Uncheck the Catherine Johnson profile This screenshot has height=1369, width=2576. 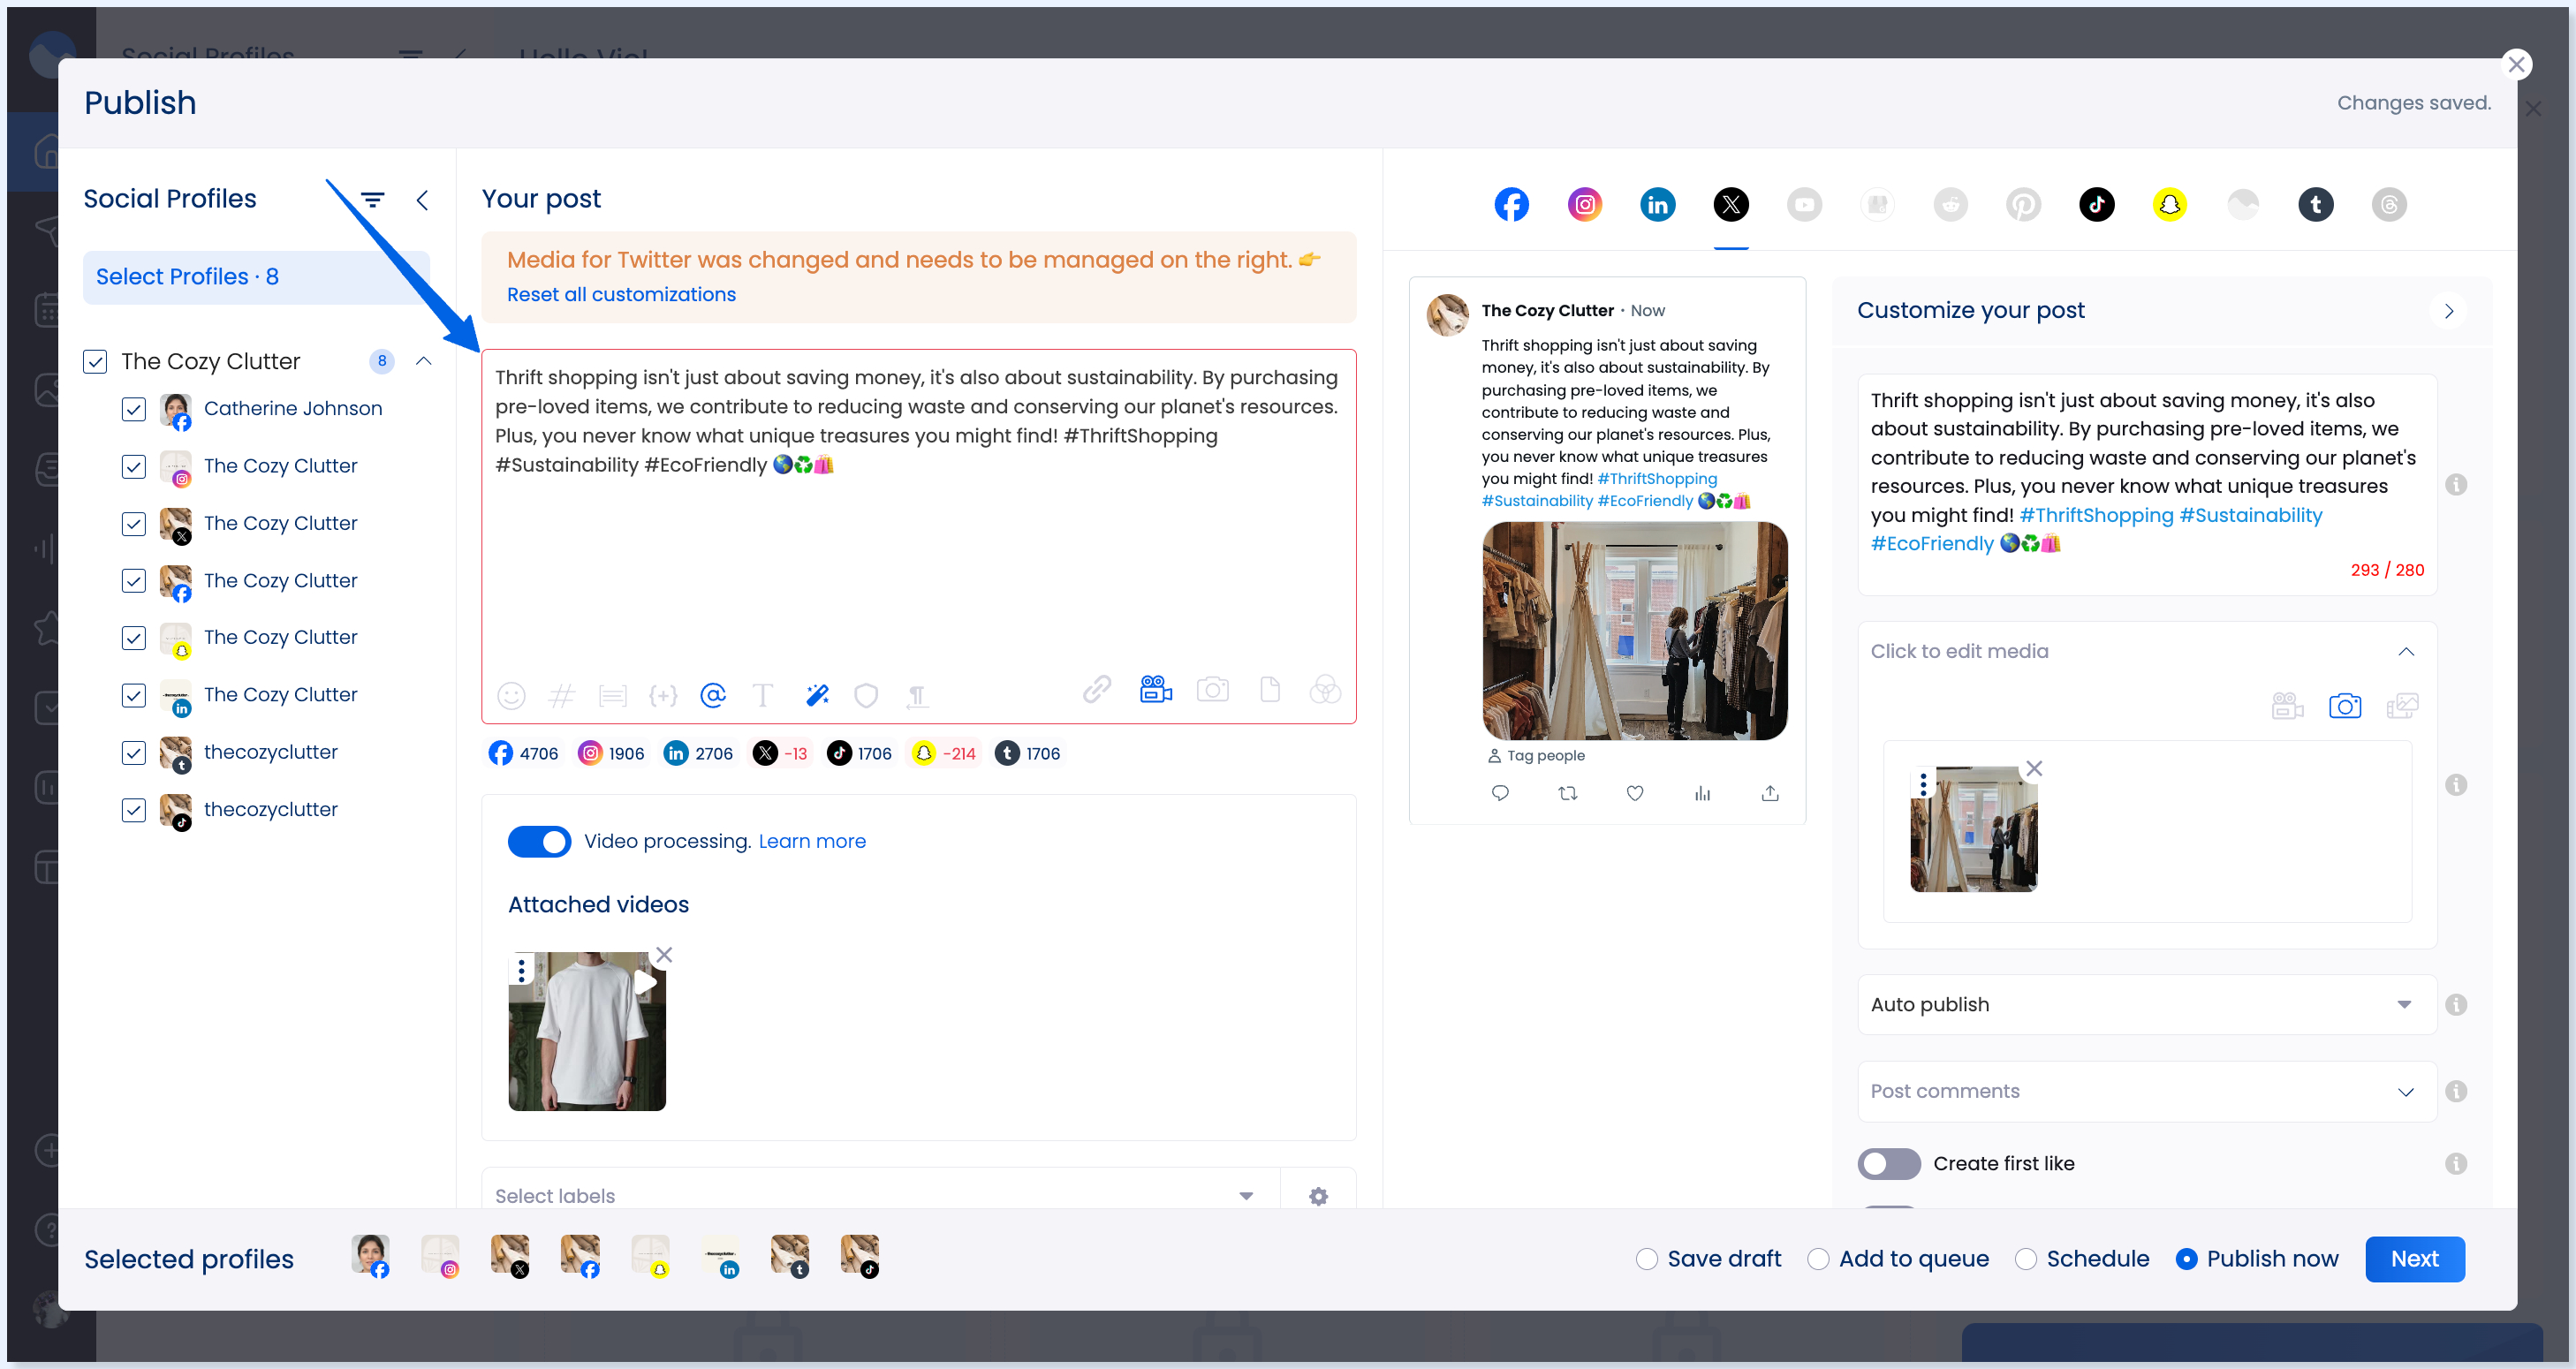click(134, 409)
